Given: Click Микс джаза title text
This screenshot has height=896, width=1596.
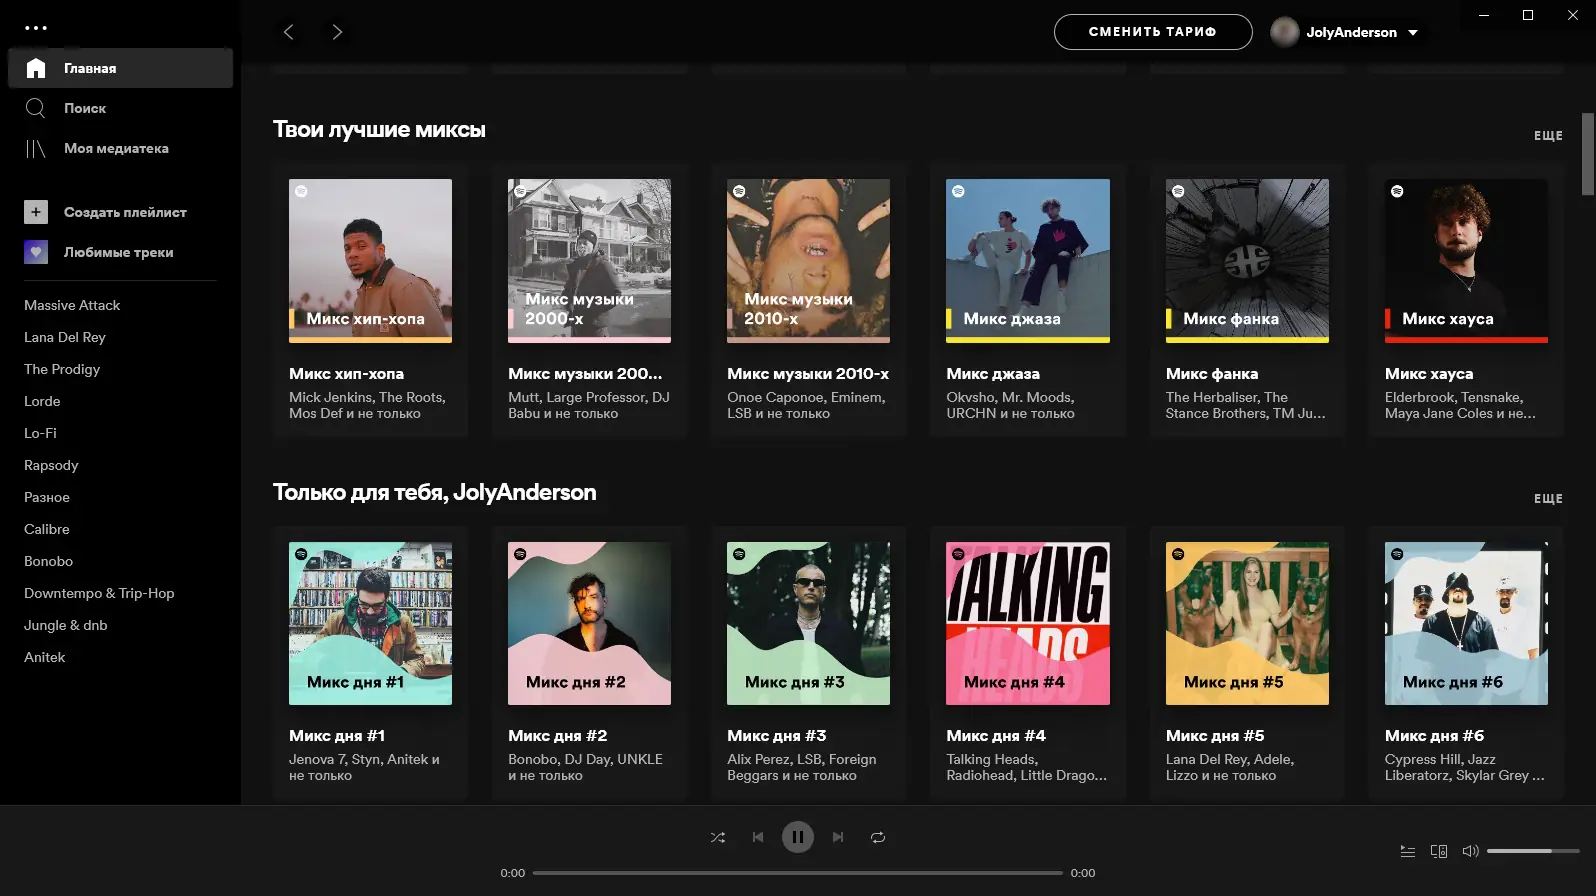Looking at the screenshot, I should click(x=993, y=374).
